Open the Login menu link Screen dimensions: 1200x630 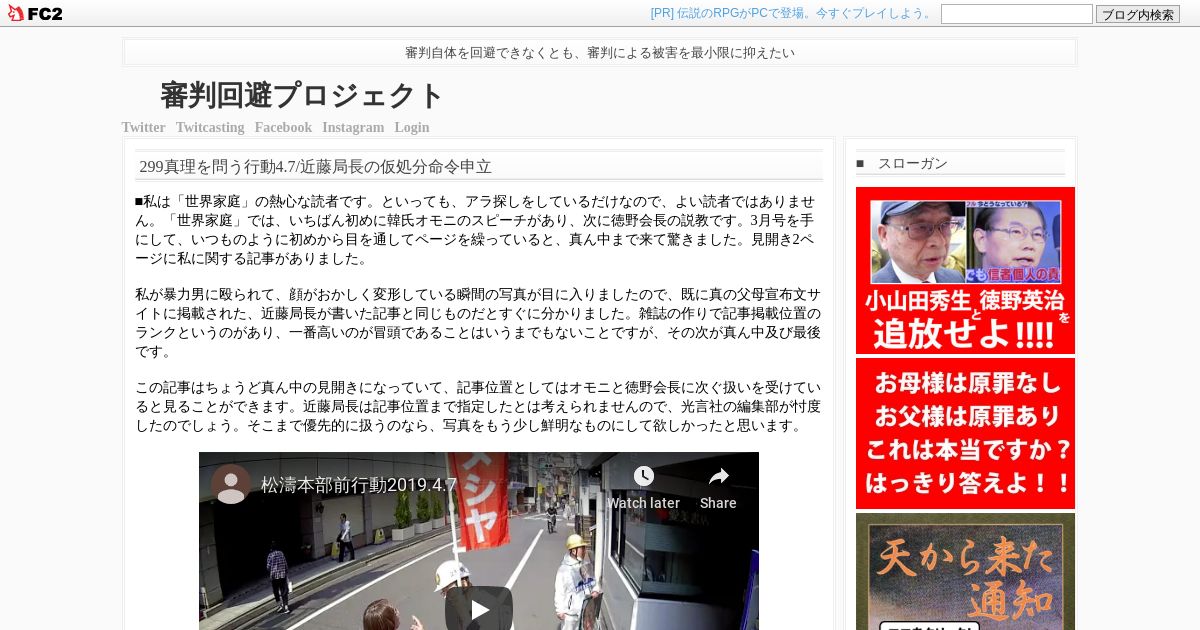coord(412,127)
